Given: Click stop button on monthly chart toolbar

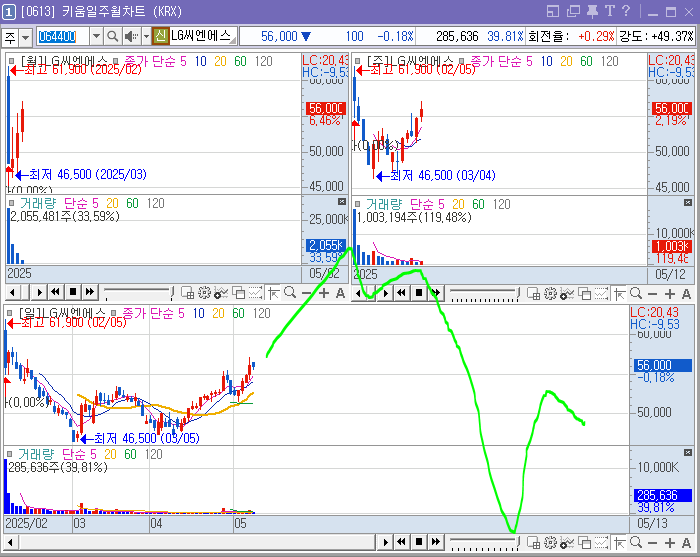Looking at the screenshot, I should [73, 292].
